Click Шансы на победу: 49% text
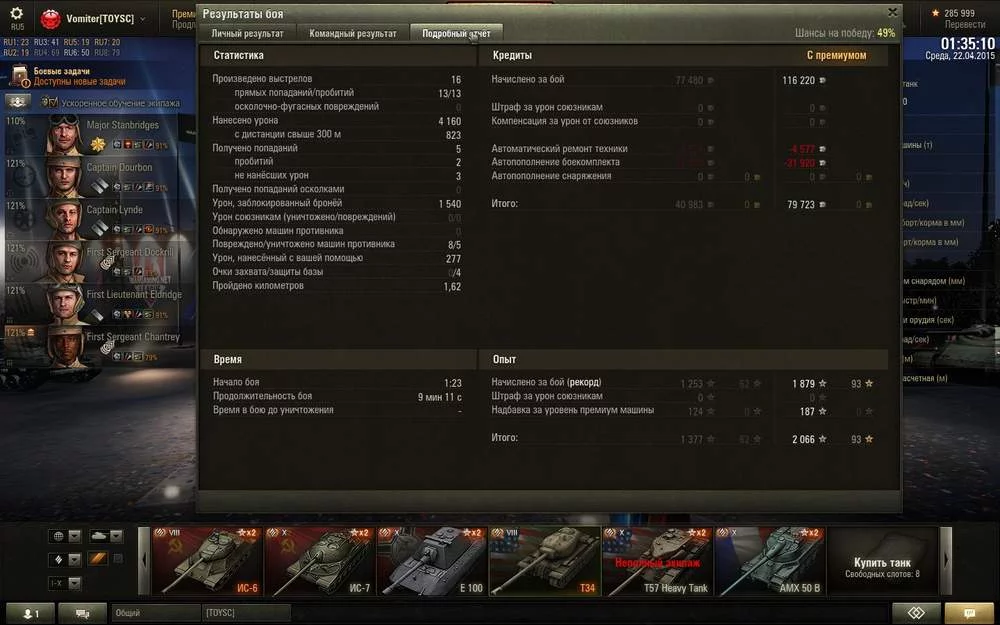Image resolution: width=1000 pixels, height=625 pixels. pos(845,33)
